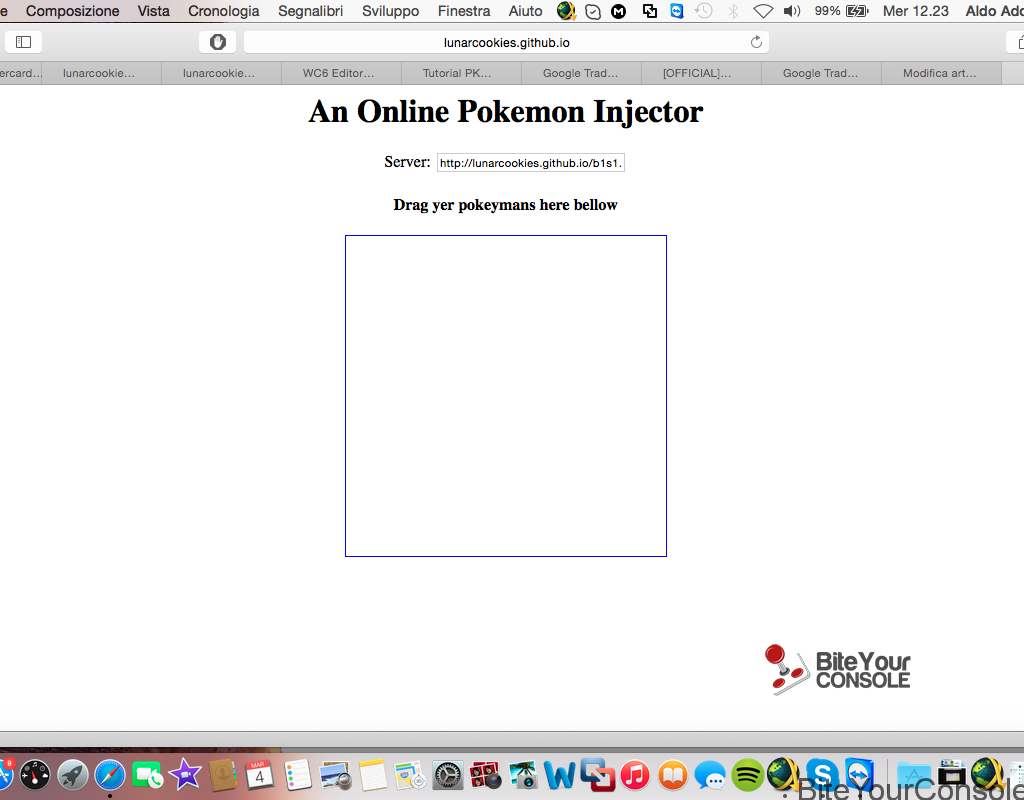Open Notes yellow pad in Dock

373,776
